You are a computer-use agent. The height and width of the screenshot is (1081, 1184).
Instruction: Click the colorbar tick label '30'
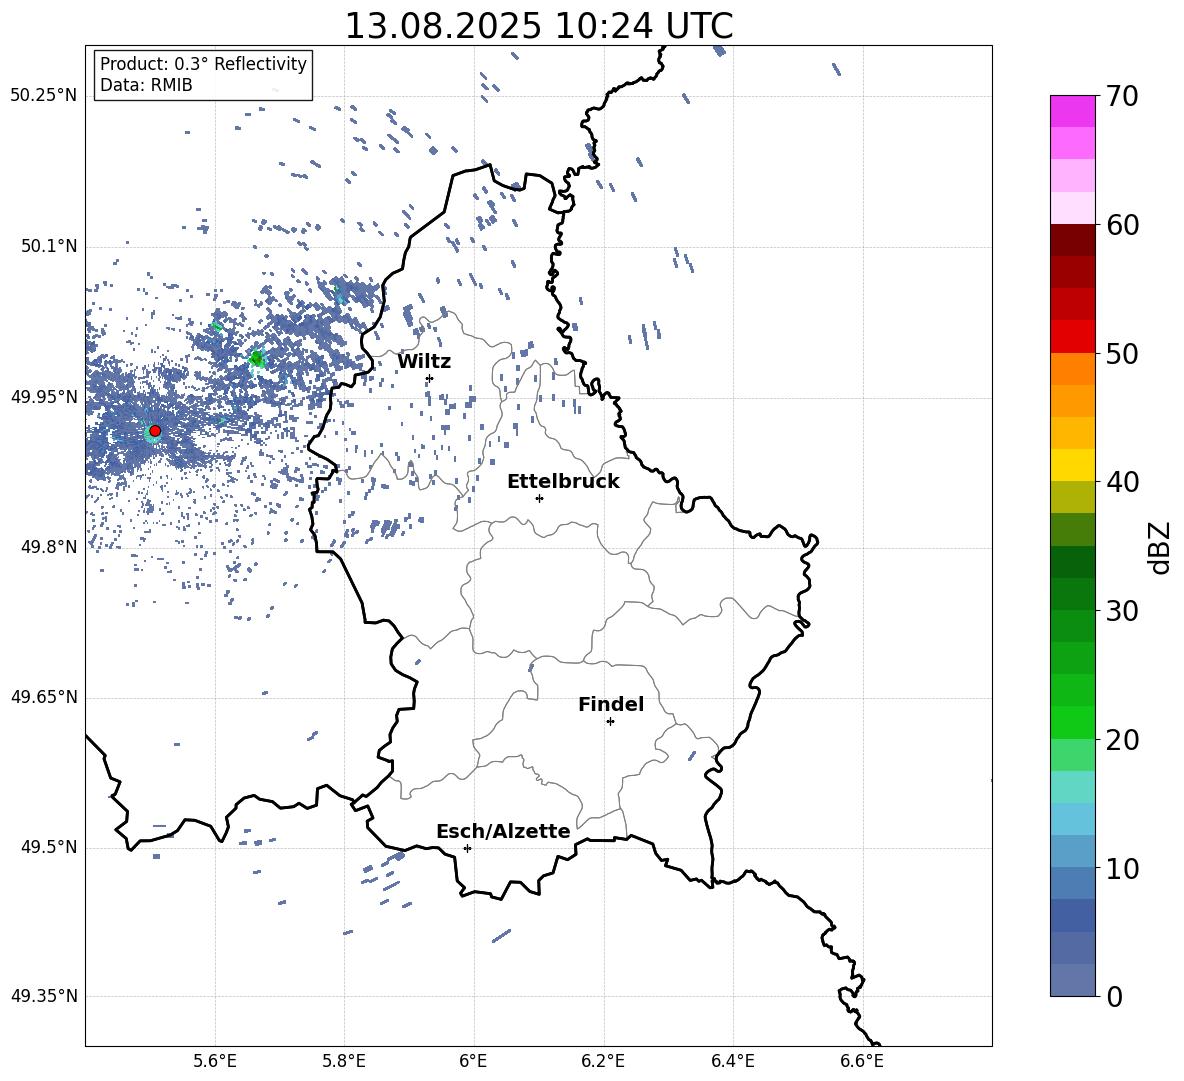point(1122,611)
